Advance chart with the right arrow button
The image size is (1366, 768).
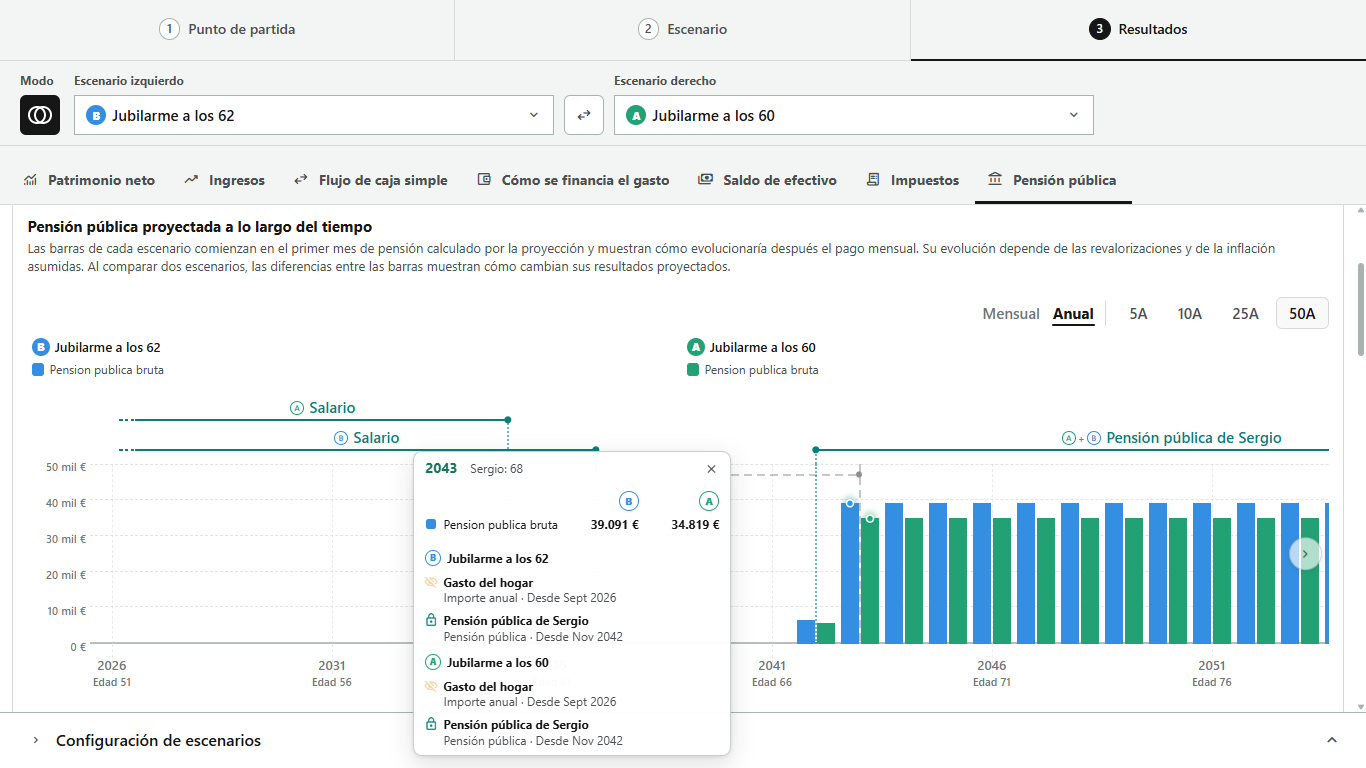(x=1305, y=553)
